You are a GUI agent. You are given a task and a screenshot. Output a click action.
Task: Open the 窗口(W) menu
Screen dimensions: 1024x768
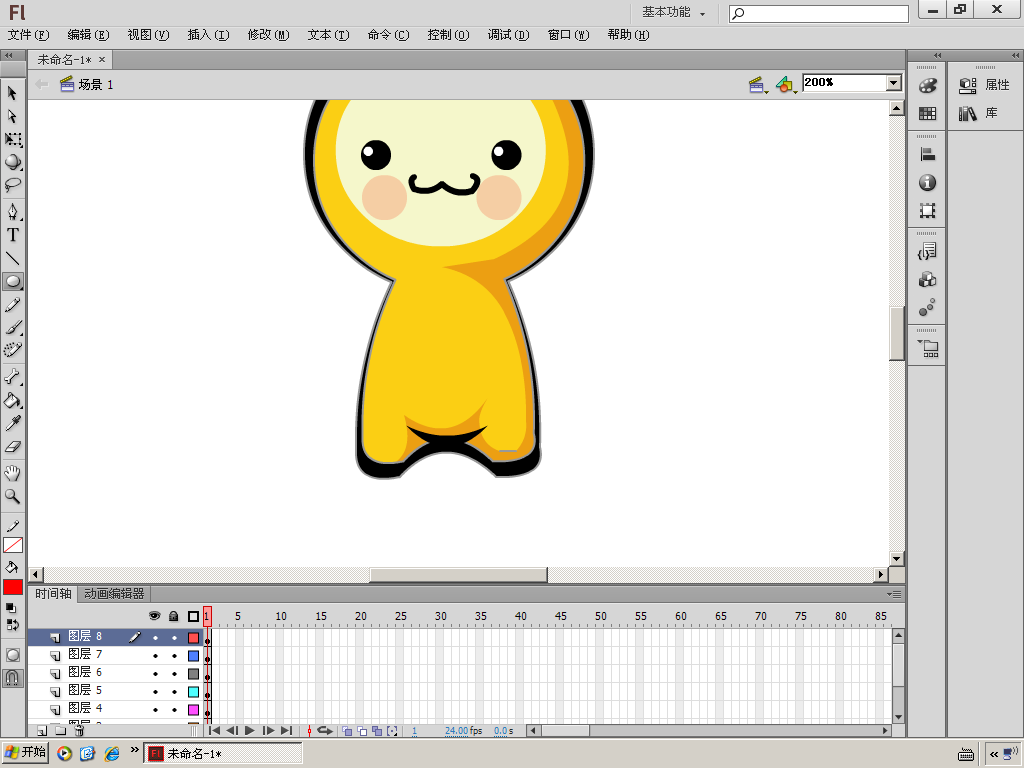pos(568,35)
